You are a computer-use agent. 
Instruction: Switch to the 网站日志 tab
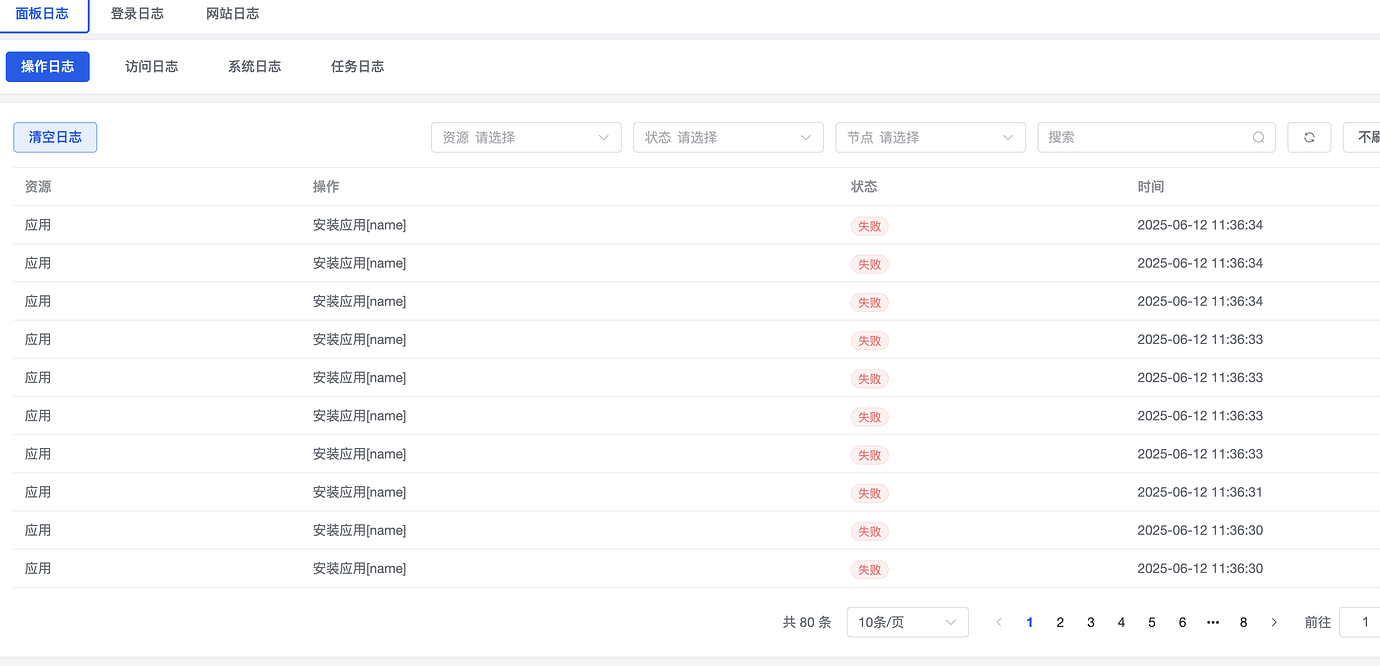(232, 14)
